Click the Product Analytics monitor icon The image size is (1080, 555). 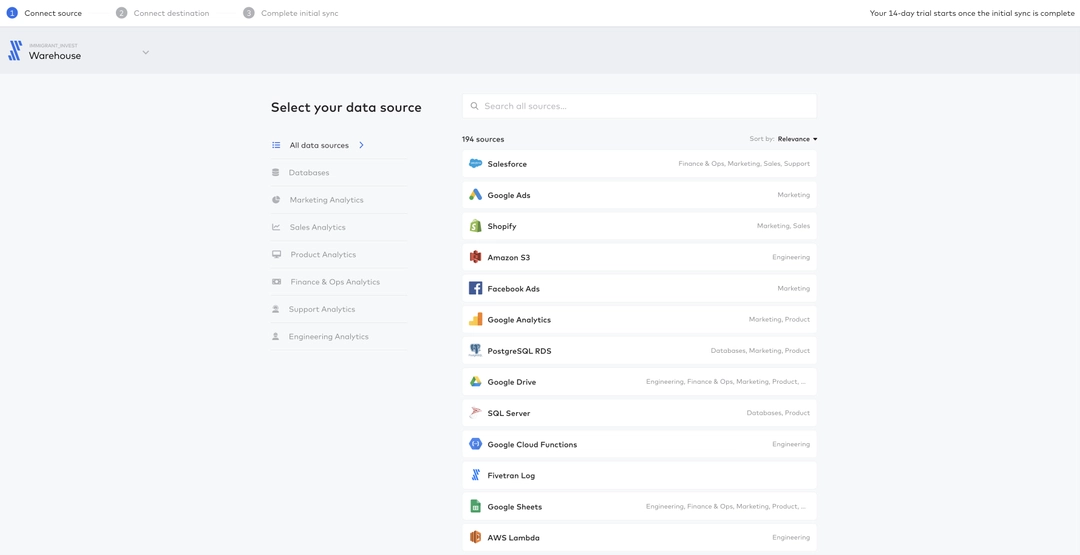pos(276,254)
